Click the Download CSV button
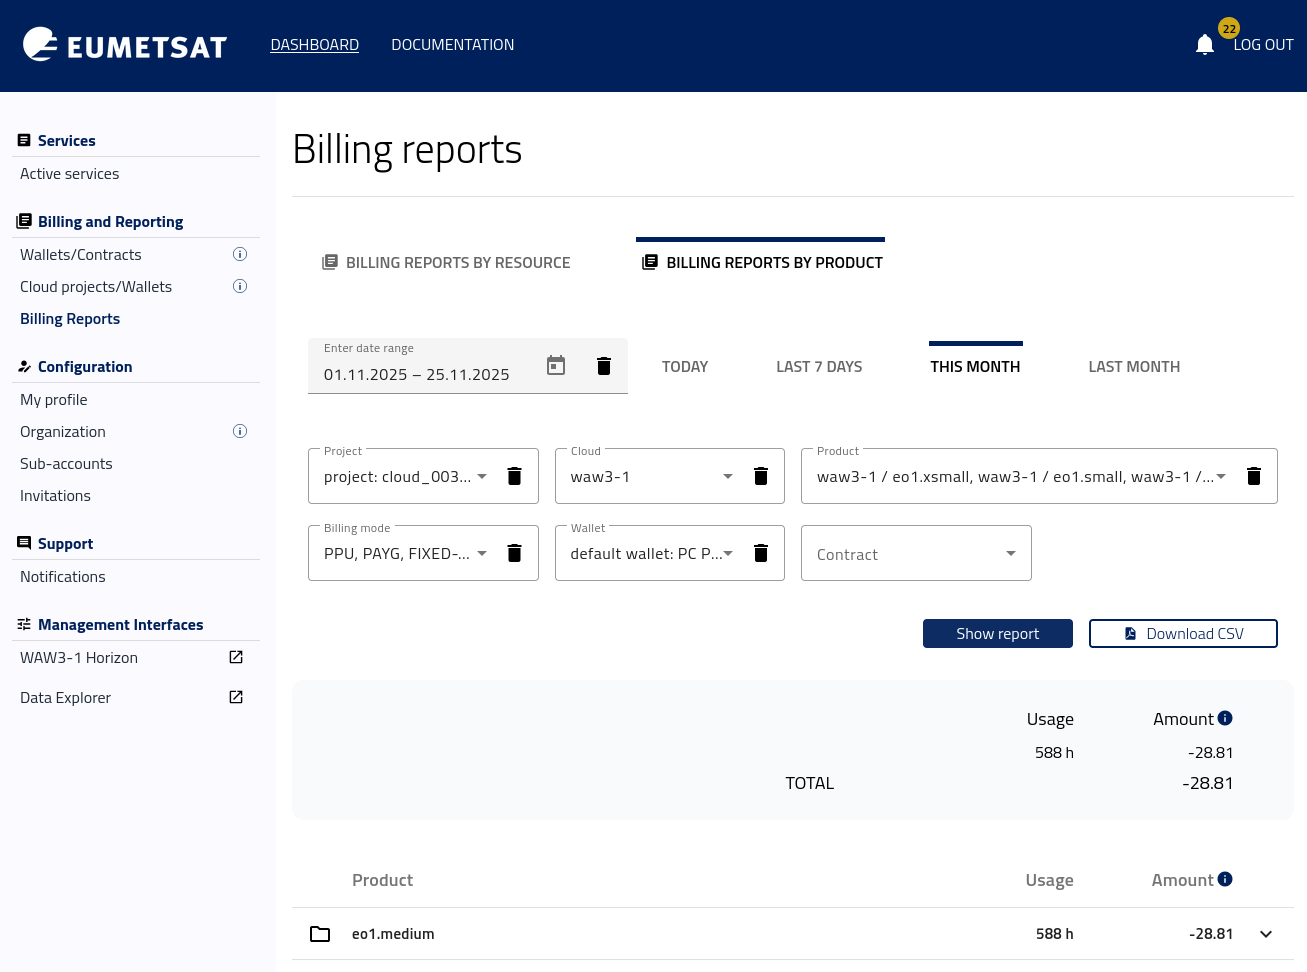1307x972 pixels. [x=1182, y=634]
